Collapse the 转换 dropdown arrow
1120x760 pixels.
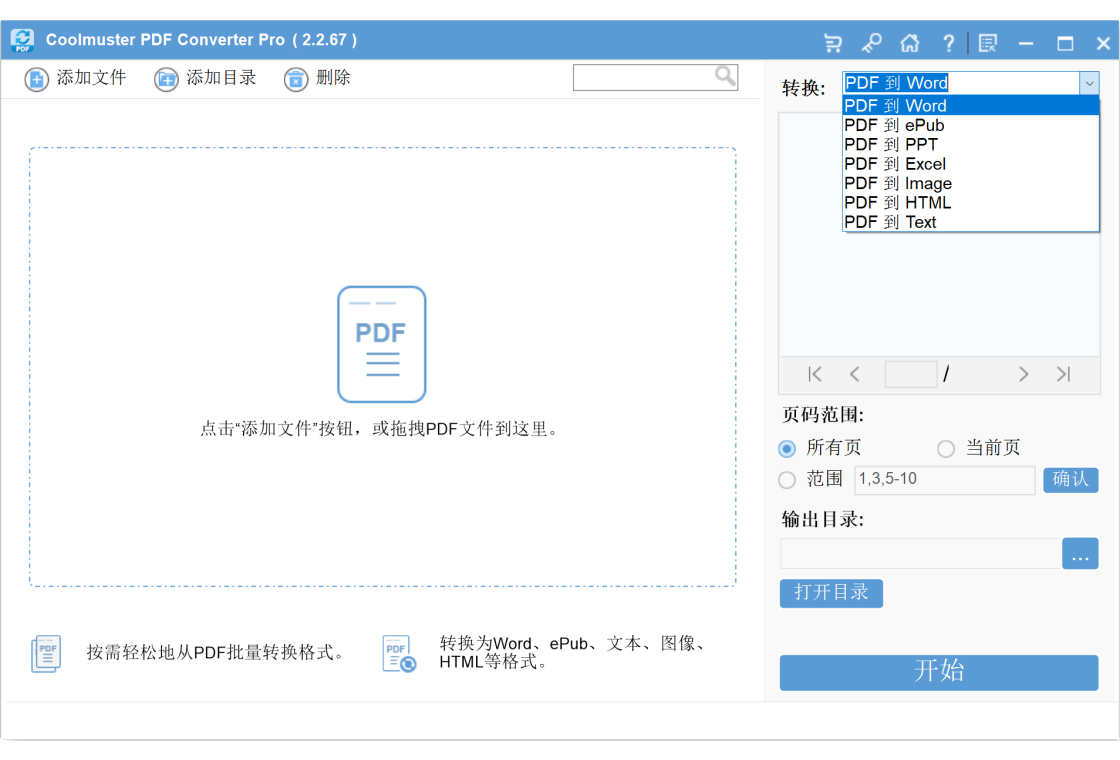[1089, 83]
